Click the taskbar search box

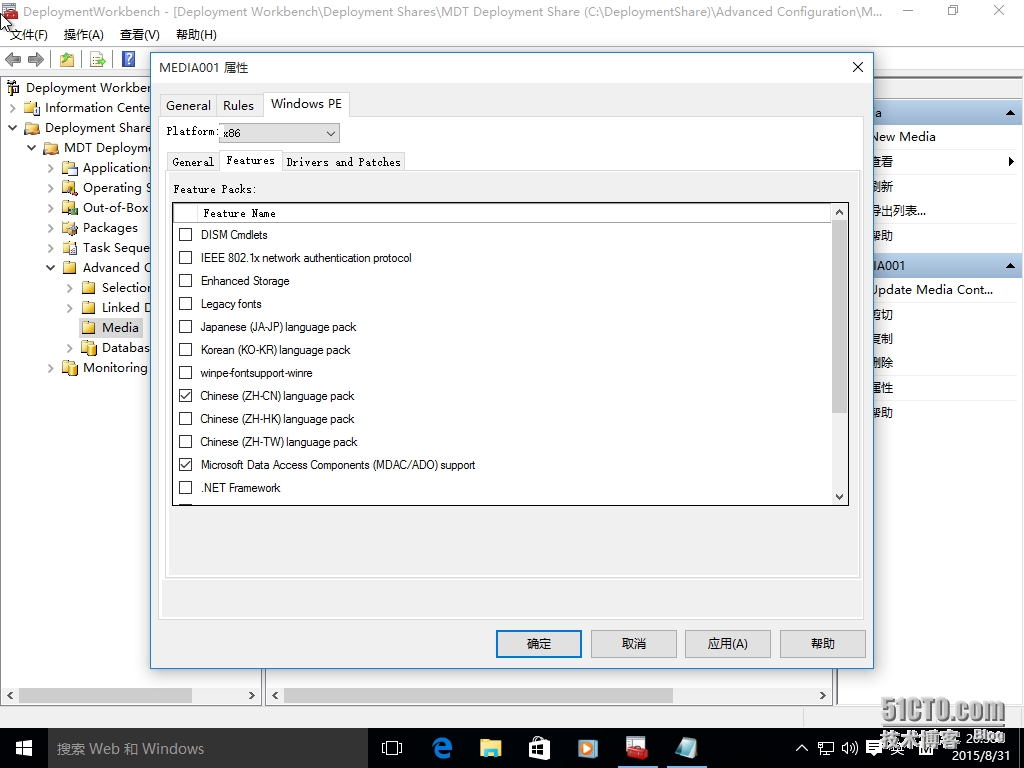(x=208, y=748)
